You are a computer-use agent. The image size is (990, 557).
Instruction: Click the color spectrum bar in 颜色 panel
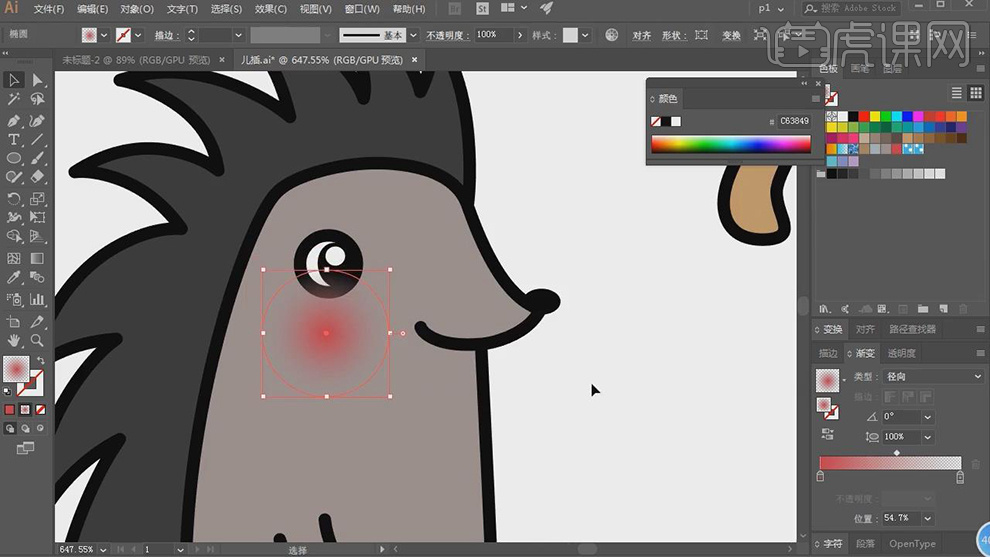730,144
